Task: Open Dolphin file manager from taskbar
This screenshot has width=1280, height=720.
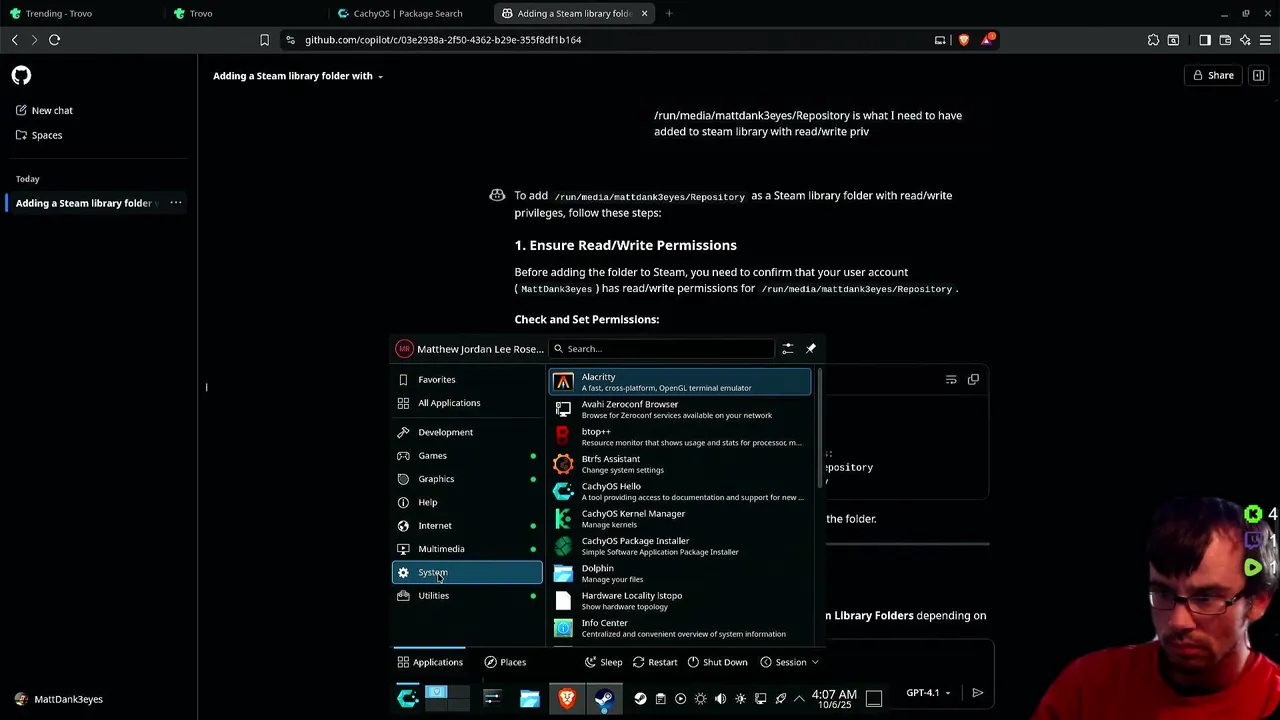Action: click(x=529, y=698)
